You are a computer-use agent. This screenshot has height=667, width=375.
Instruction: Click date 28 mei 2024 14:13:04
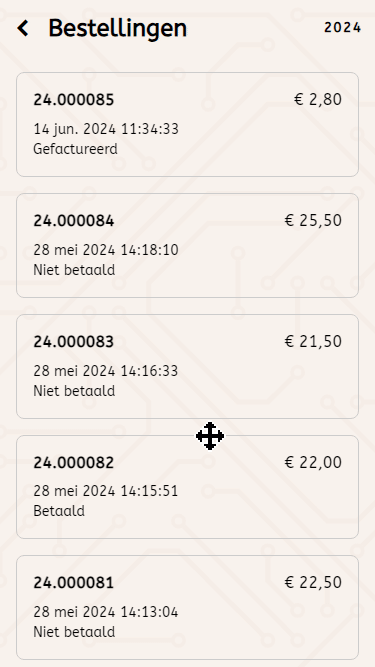coord(105,612)
